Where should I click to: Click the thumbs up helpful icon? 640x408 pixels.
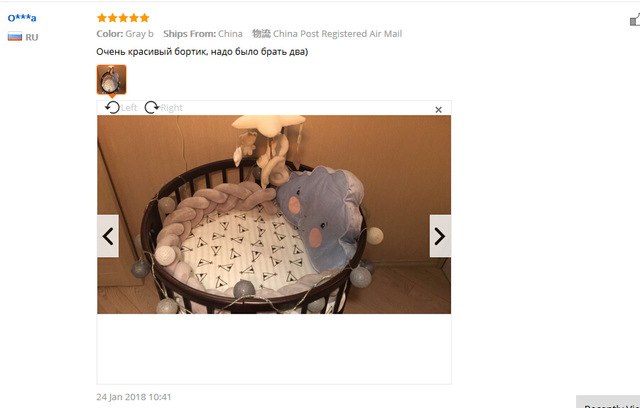coord(635,19)
